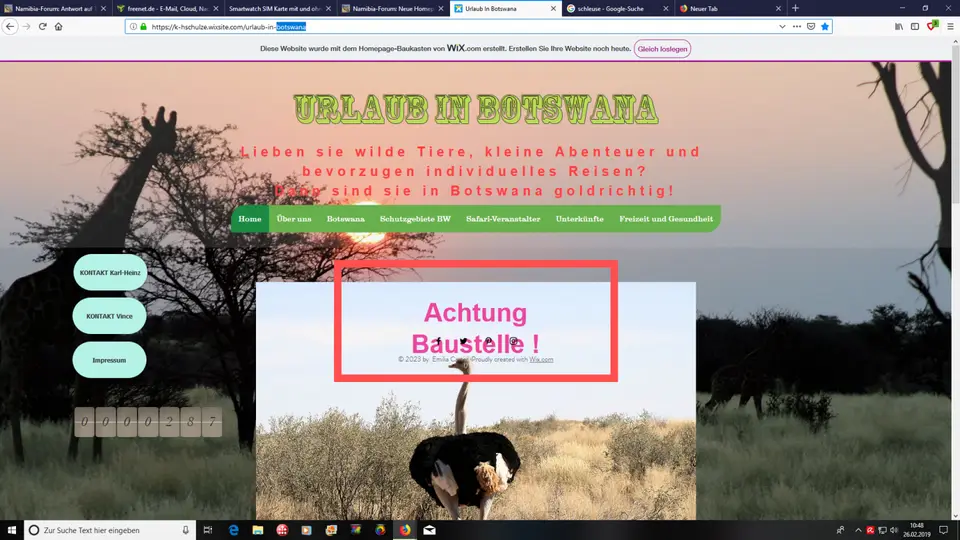Open page actions three-dot menu

(797, 26)
